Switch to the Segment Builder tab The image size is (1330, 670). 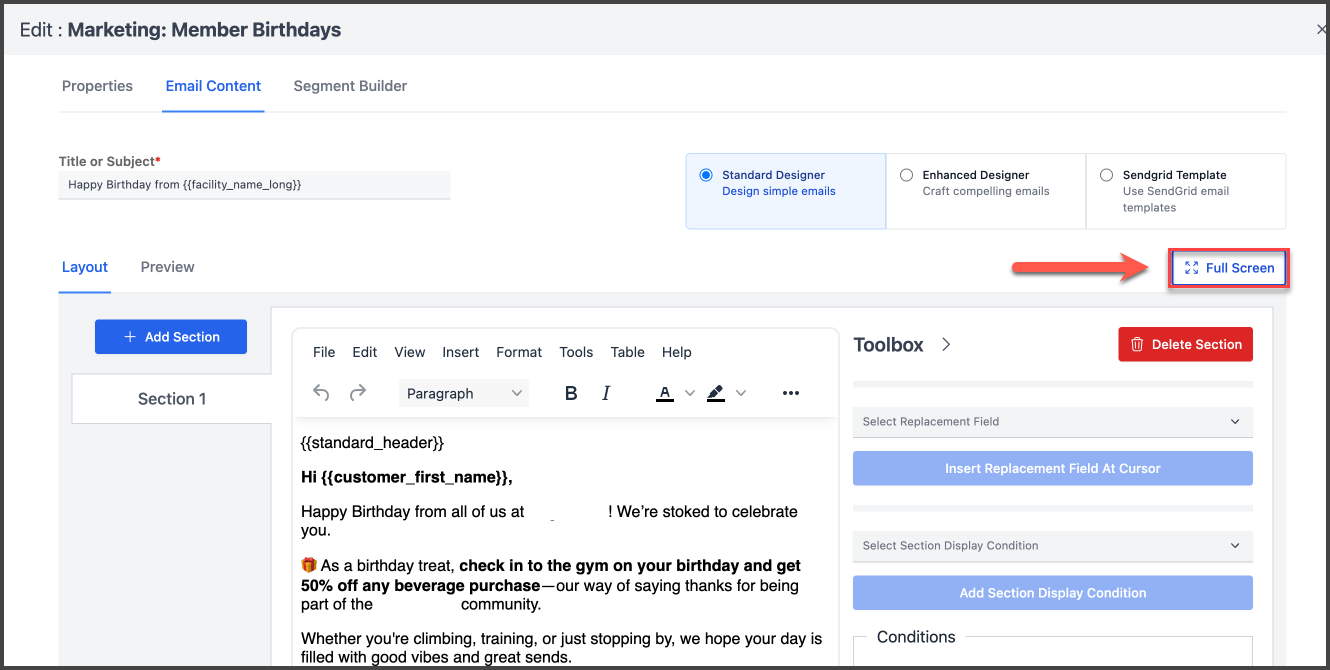(x=350, y=86)
